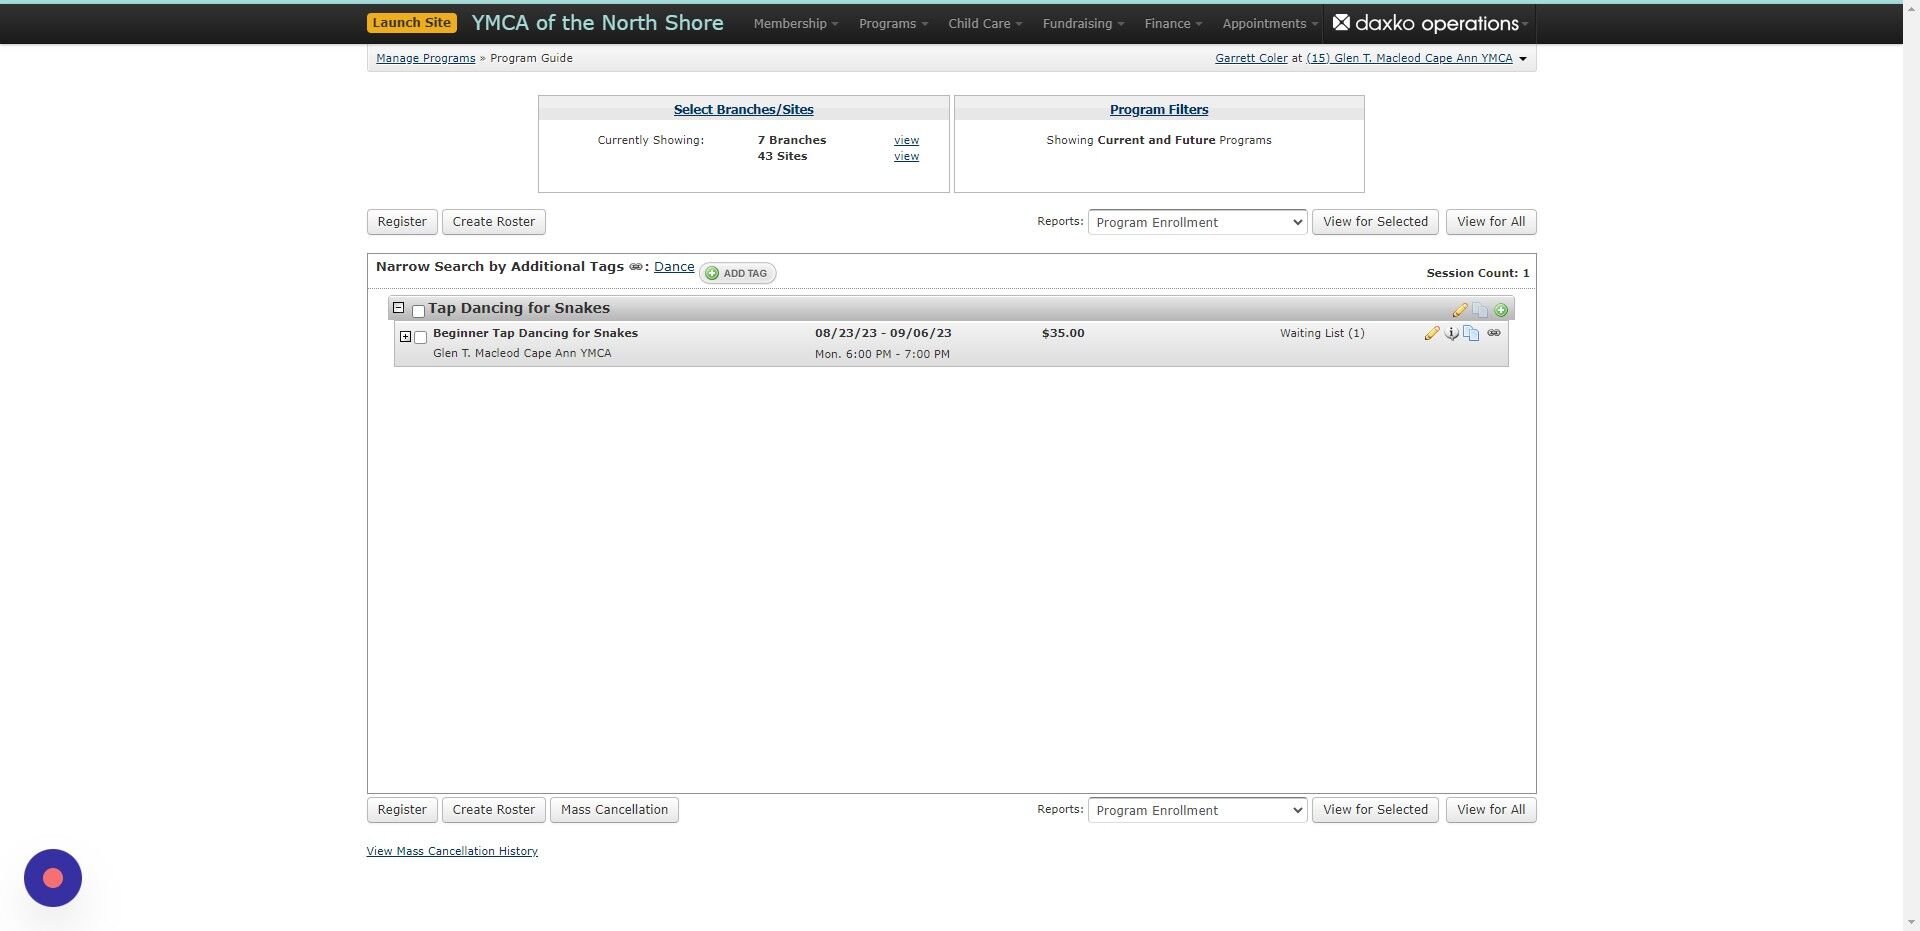Select the Beginner Tap Dancing session checkbox
Screen dimensions: 1920x931
[420, 337]
